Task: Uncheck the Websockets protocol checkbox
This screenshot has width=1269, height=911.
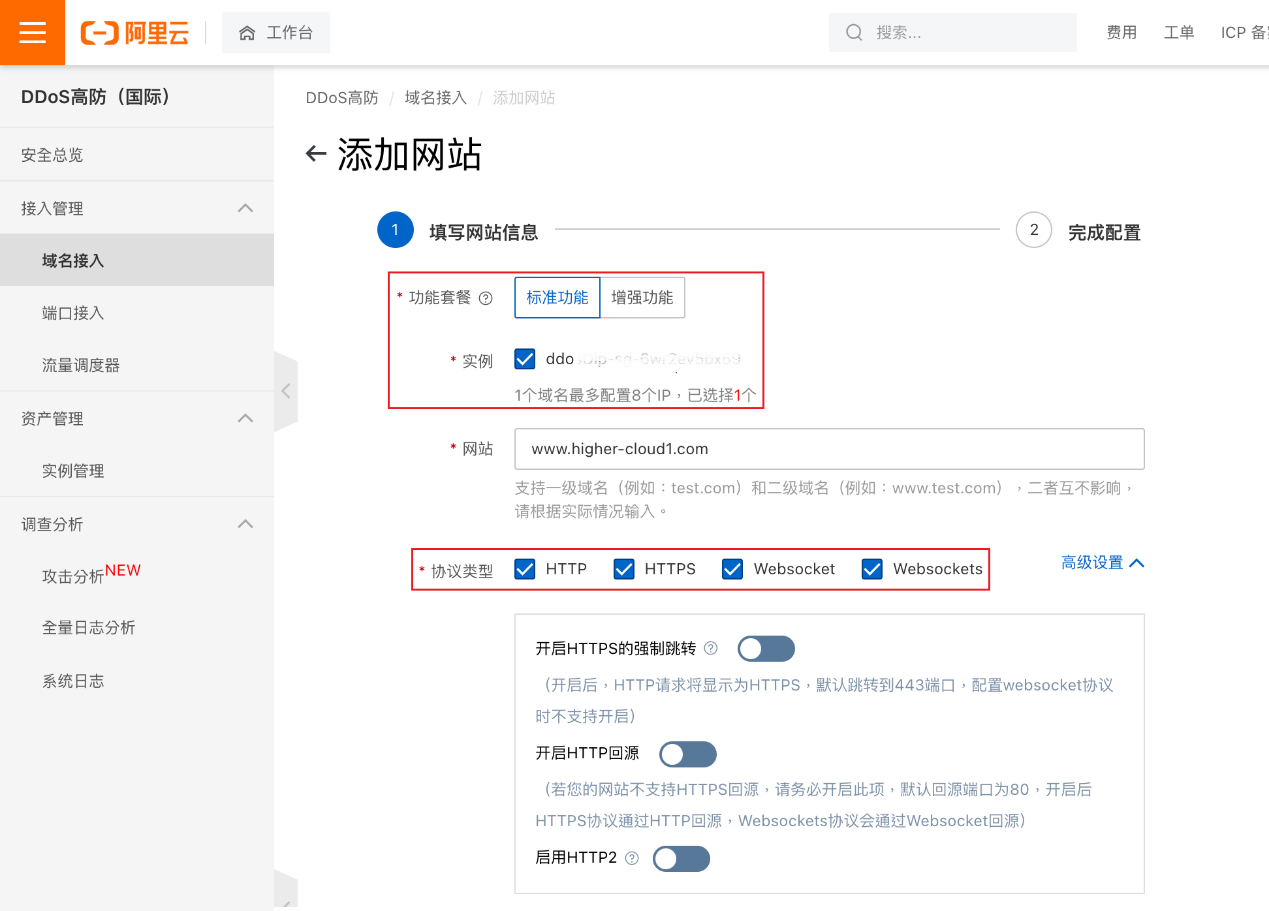Action: pos(872,569)
